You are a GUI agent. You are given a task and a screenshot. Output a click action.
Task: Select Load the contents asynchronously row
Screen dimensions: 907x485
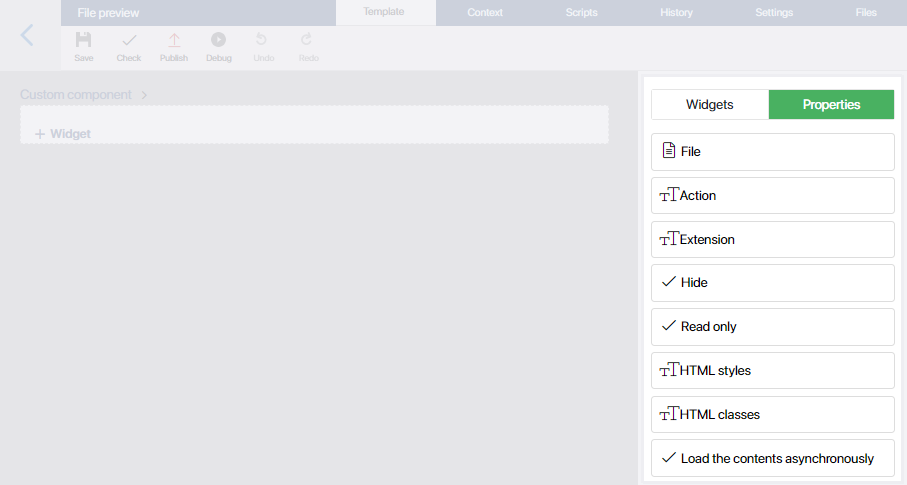tap(773, 458)
